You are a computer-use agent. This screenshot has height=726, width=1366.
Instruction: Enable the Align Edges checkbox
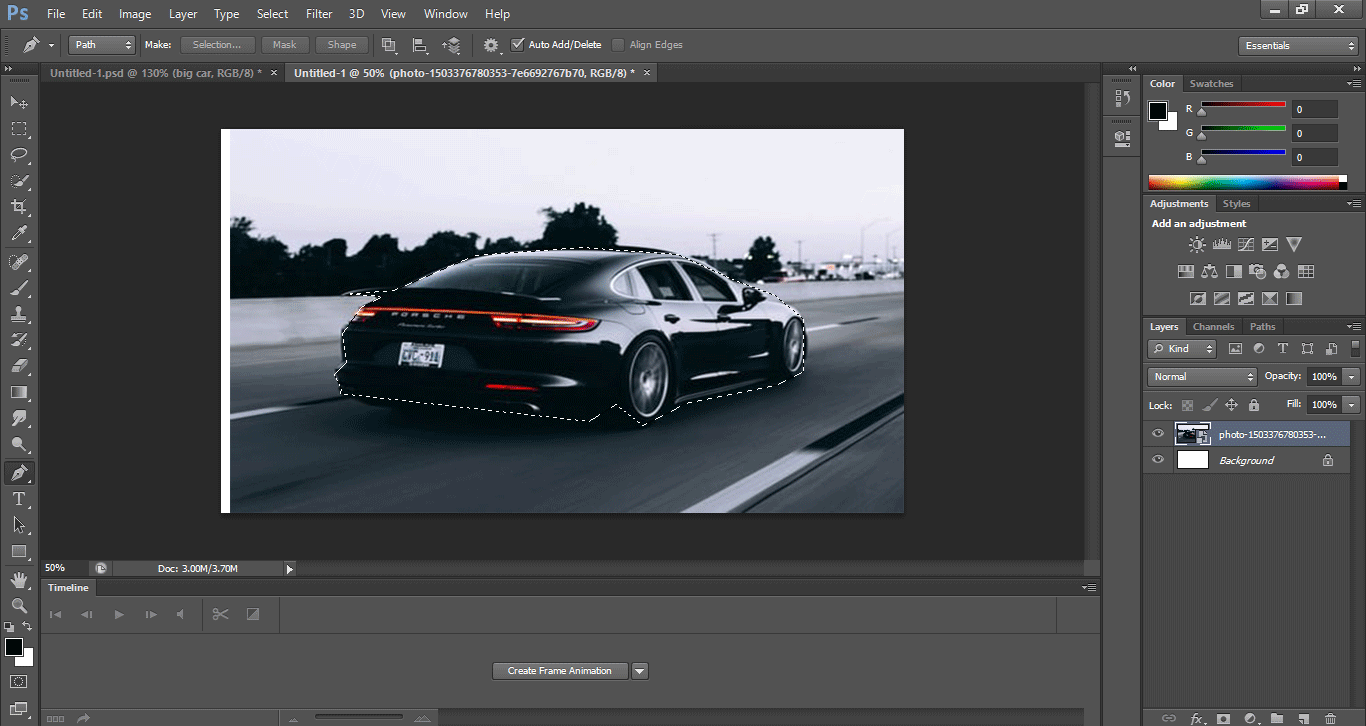618,45
